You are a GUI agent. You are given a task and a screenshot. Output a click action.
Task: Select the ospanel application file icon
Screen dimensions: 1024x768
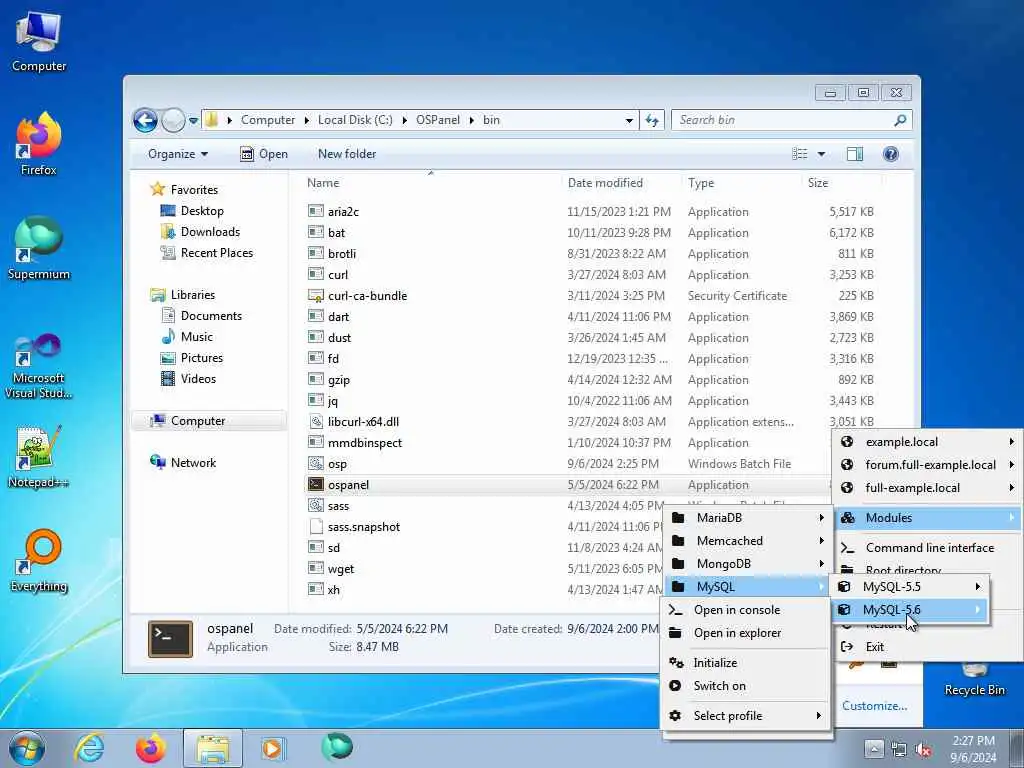pos(316,485)
